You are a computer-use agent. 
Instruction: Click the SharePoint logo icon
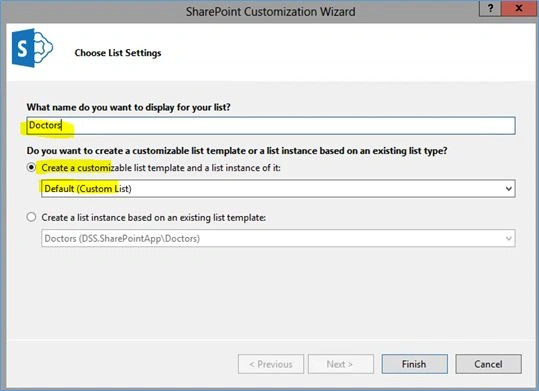(32, 48)
